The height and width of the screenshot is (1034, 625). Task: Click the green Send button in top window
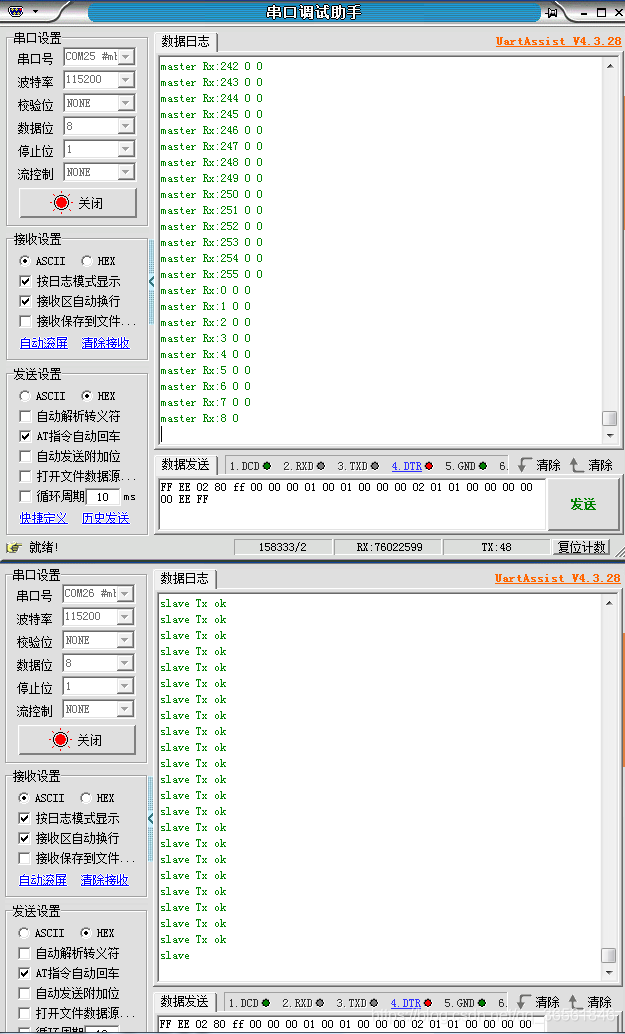click(x=583, y=504)
